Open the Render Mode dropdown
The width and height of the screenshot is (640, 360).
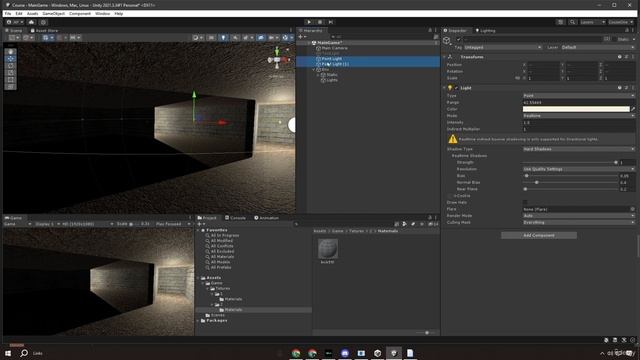click(x=579, y=216)
